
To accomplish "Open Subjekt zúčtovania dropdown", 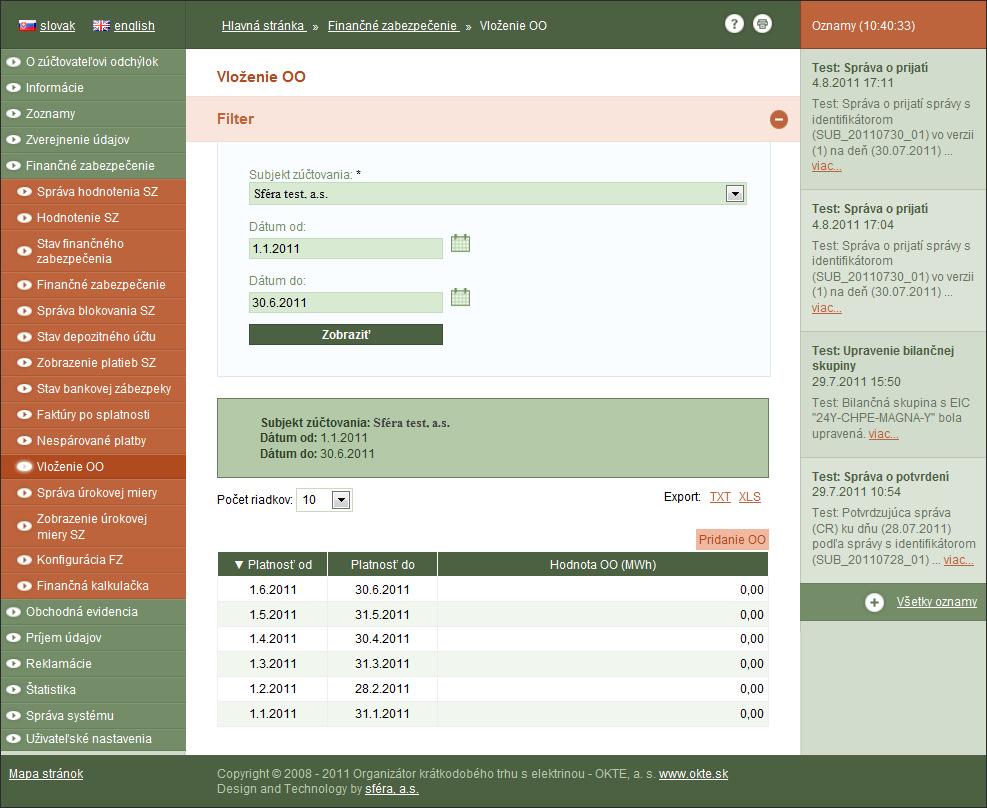I will pos(735,194).
